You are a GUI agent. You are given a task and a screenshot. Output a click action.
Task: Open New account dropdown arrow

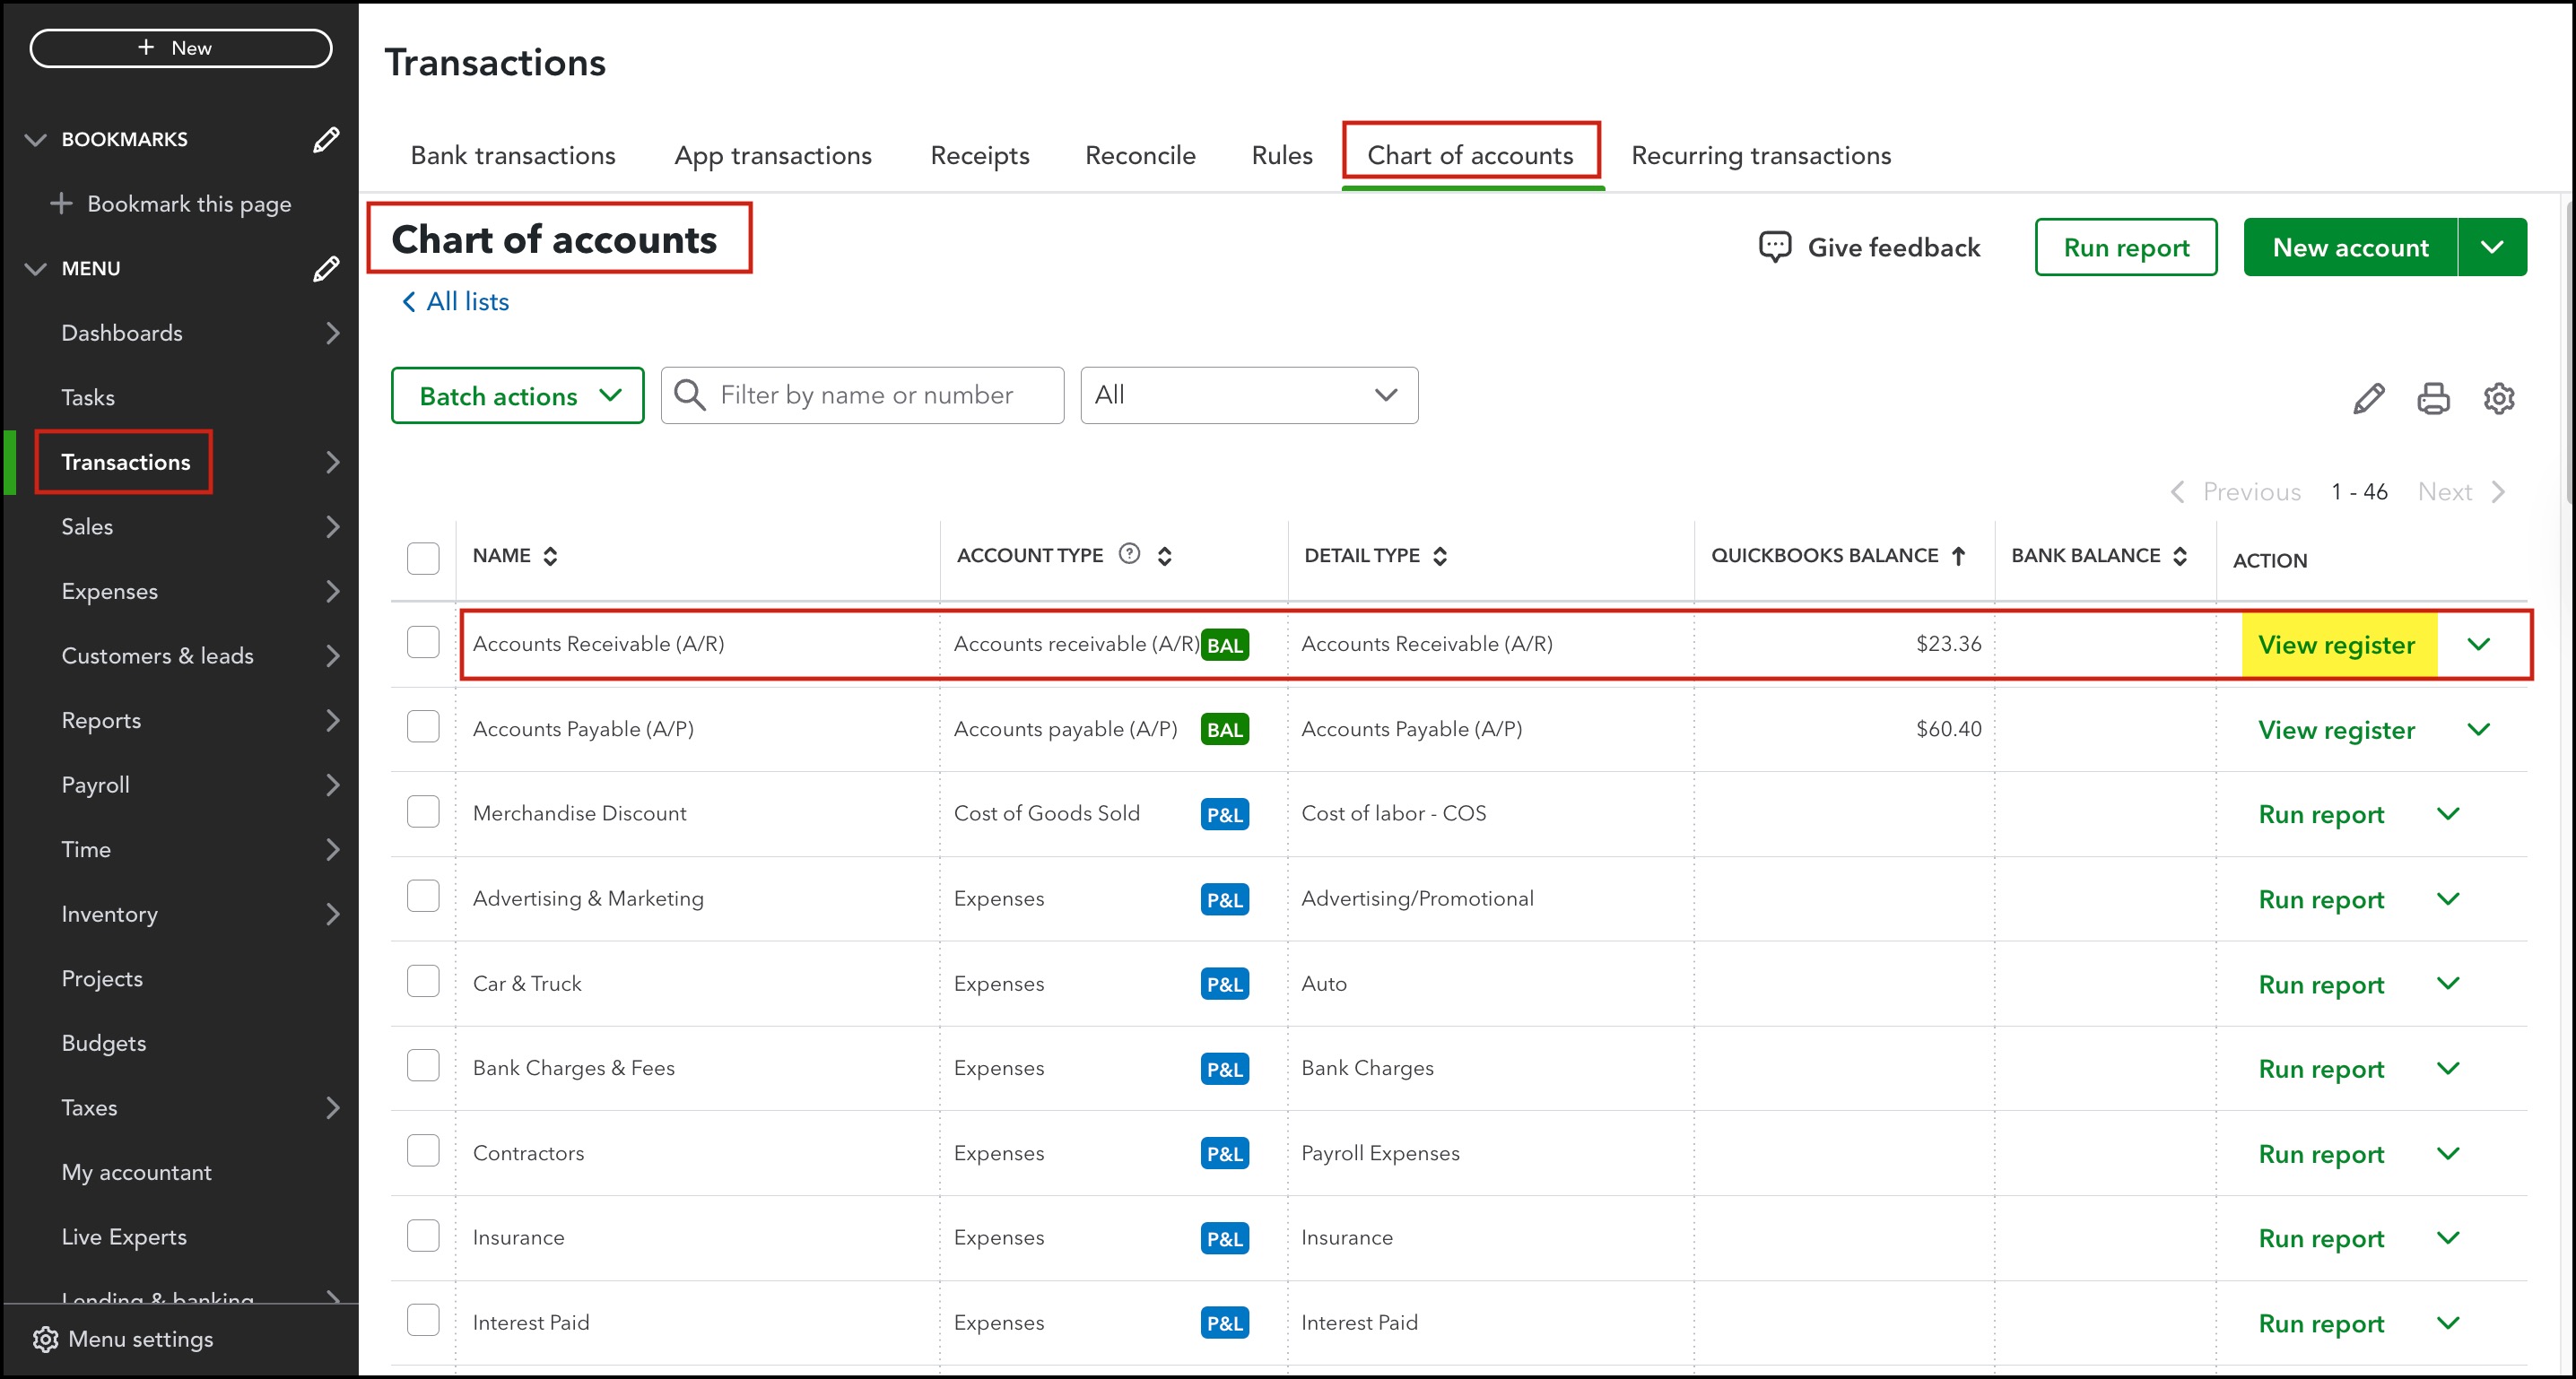pos(2491,247)
